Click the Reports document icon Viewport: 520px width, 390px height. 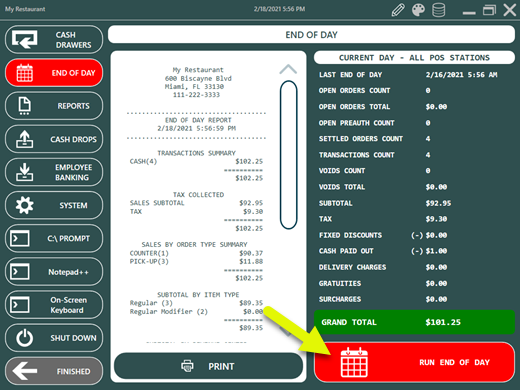[24, 106]
